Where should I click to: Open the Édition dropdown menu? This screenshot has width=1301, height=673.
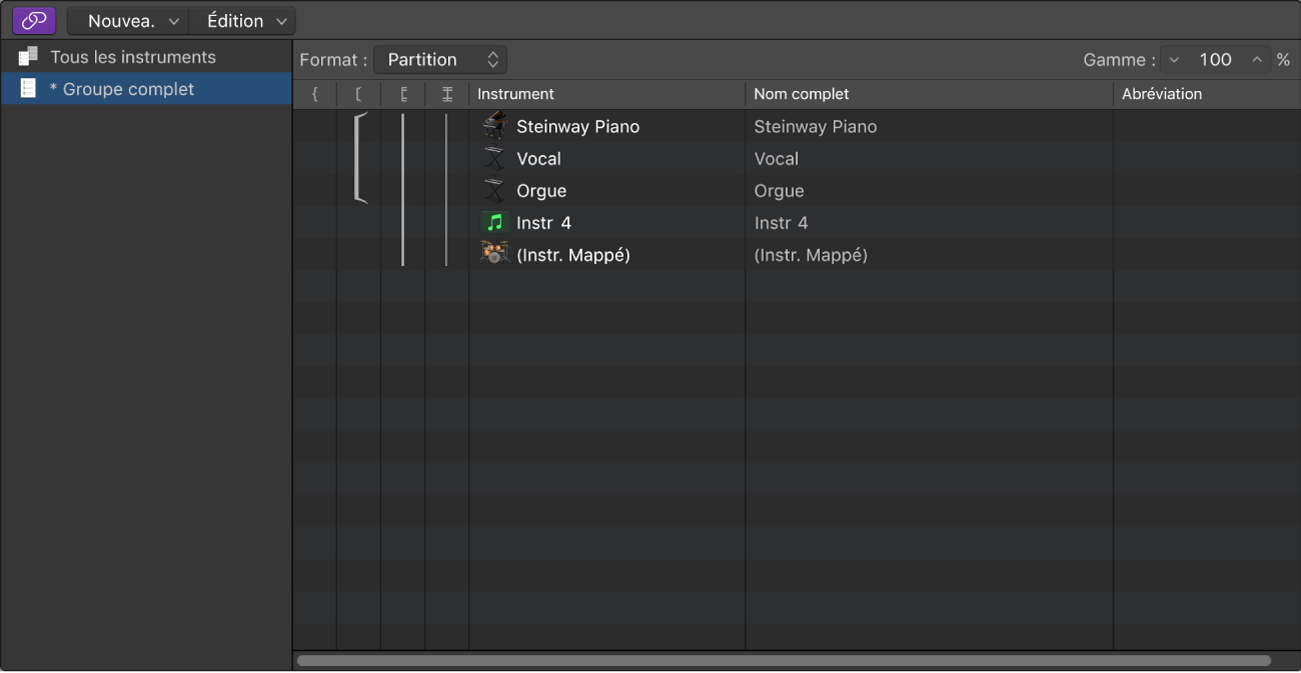[x=243, y=20]
